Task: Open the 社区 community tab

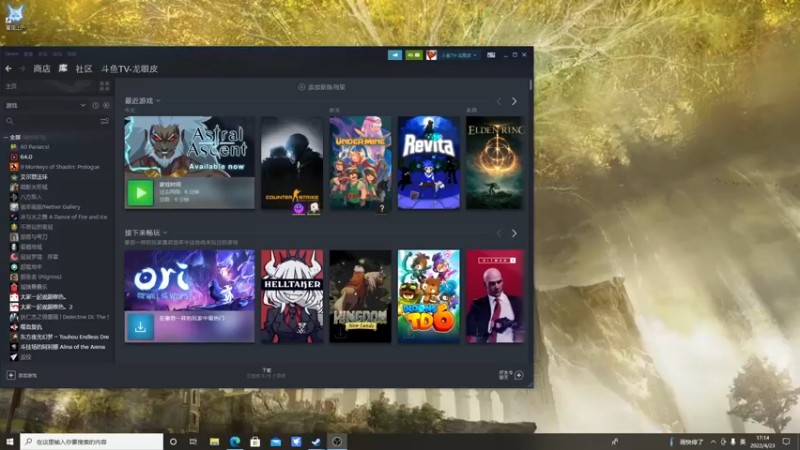Action: click(x=84, y=68)
